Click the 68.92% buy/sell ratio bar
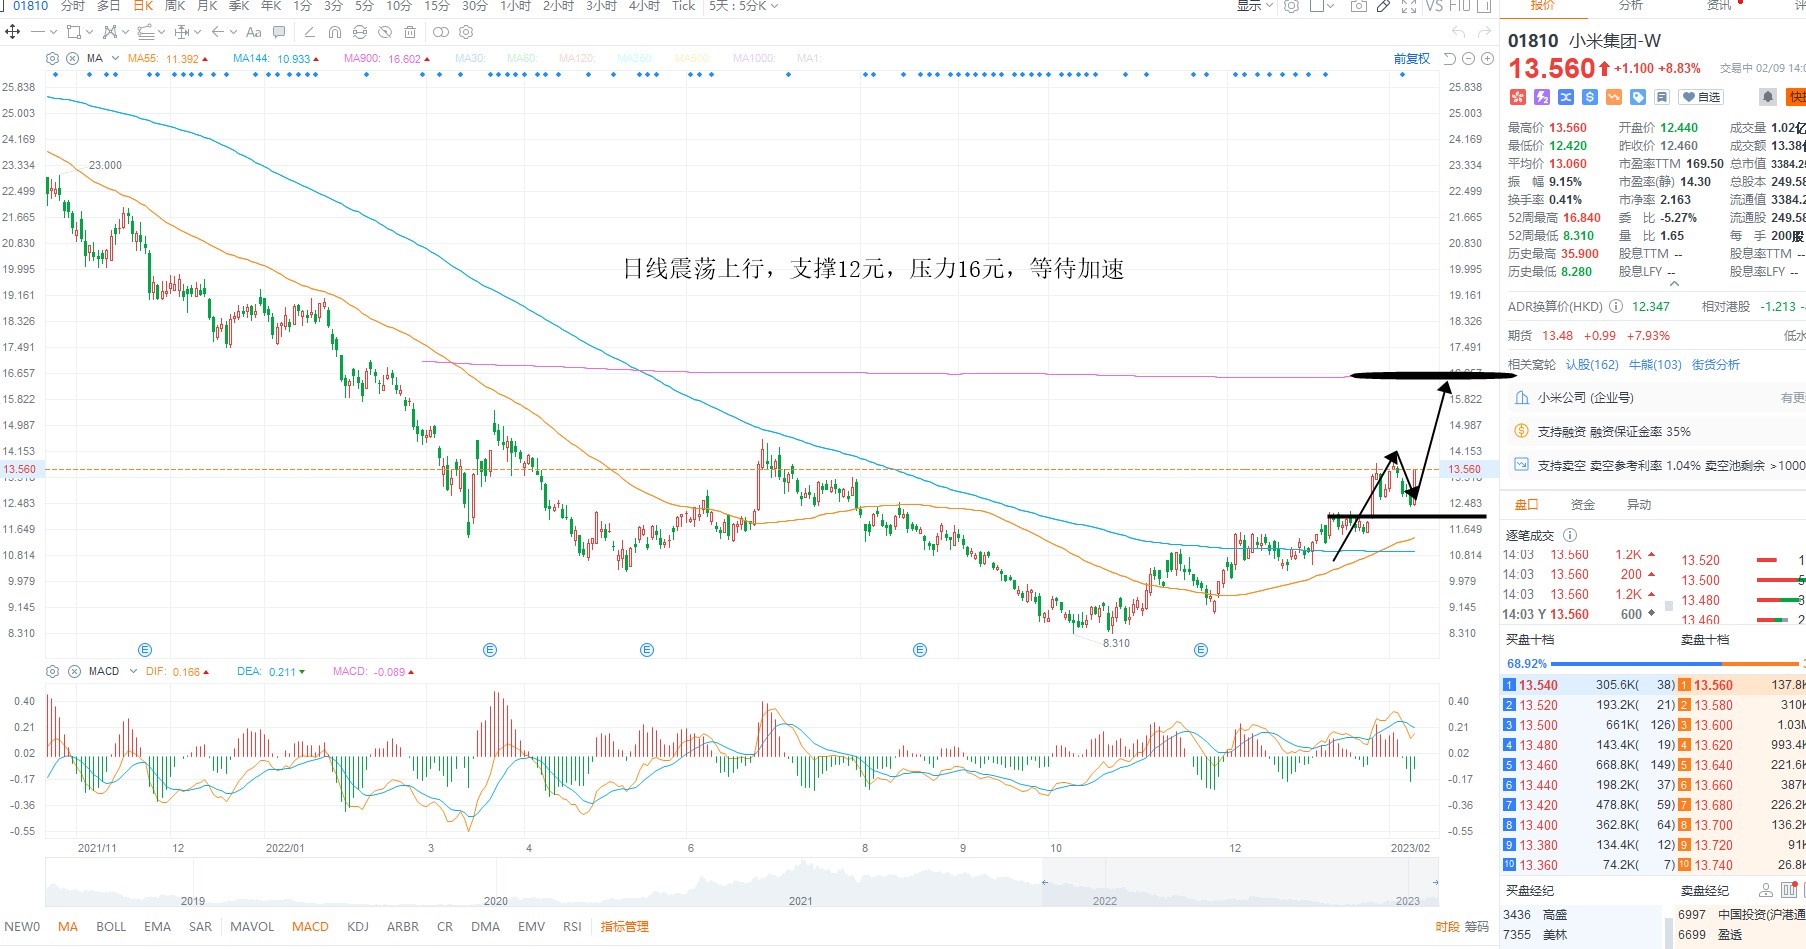This screenshot has height=949, width=1806. [x=1654, y=664]
